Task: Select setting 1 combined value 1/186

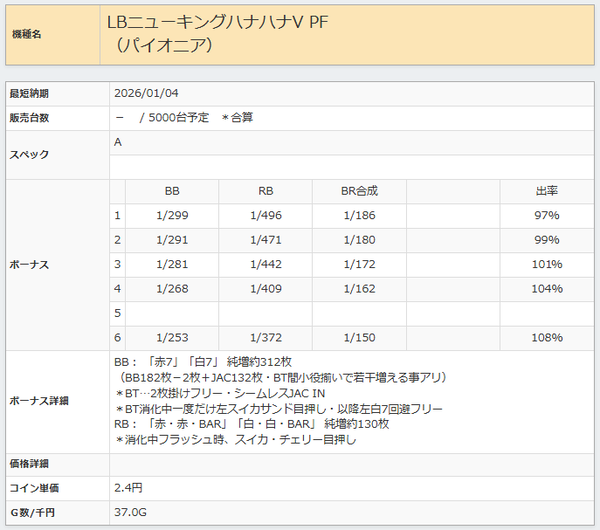Action: 359,215
